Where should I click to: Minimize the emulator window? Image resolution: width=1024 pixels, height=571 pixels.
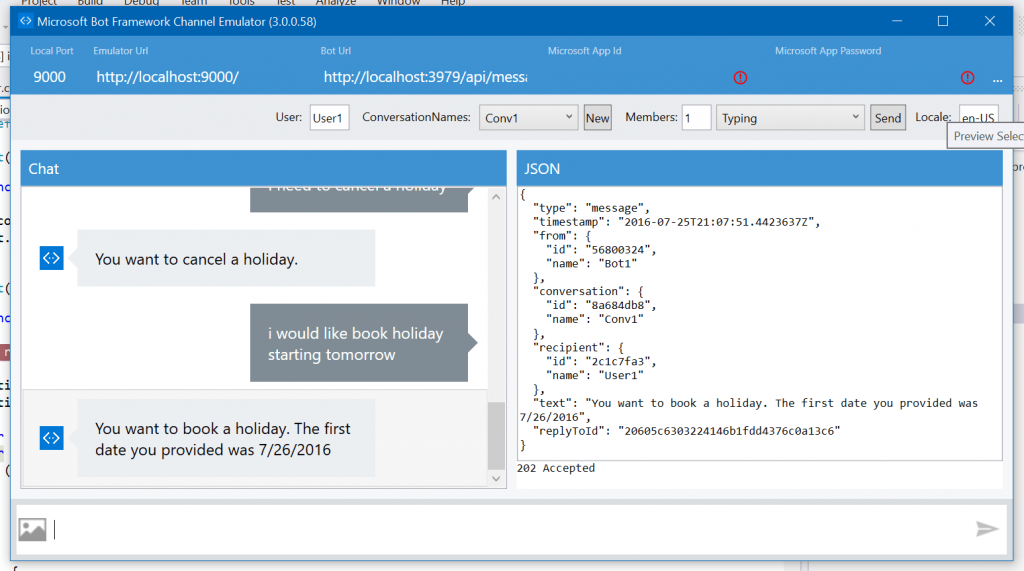(x=897, y=21)
